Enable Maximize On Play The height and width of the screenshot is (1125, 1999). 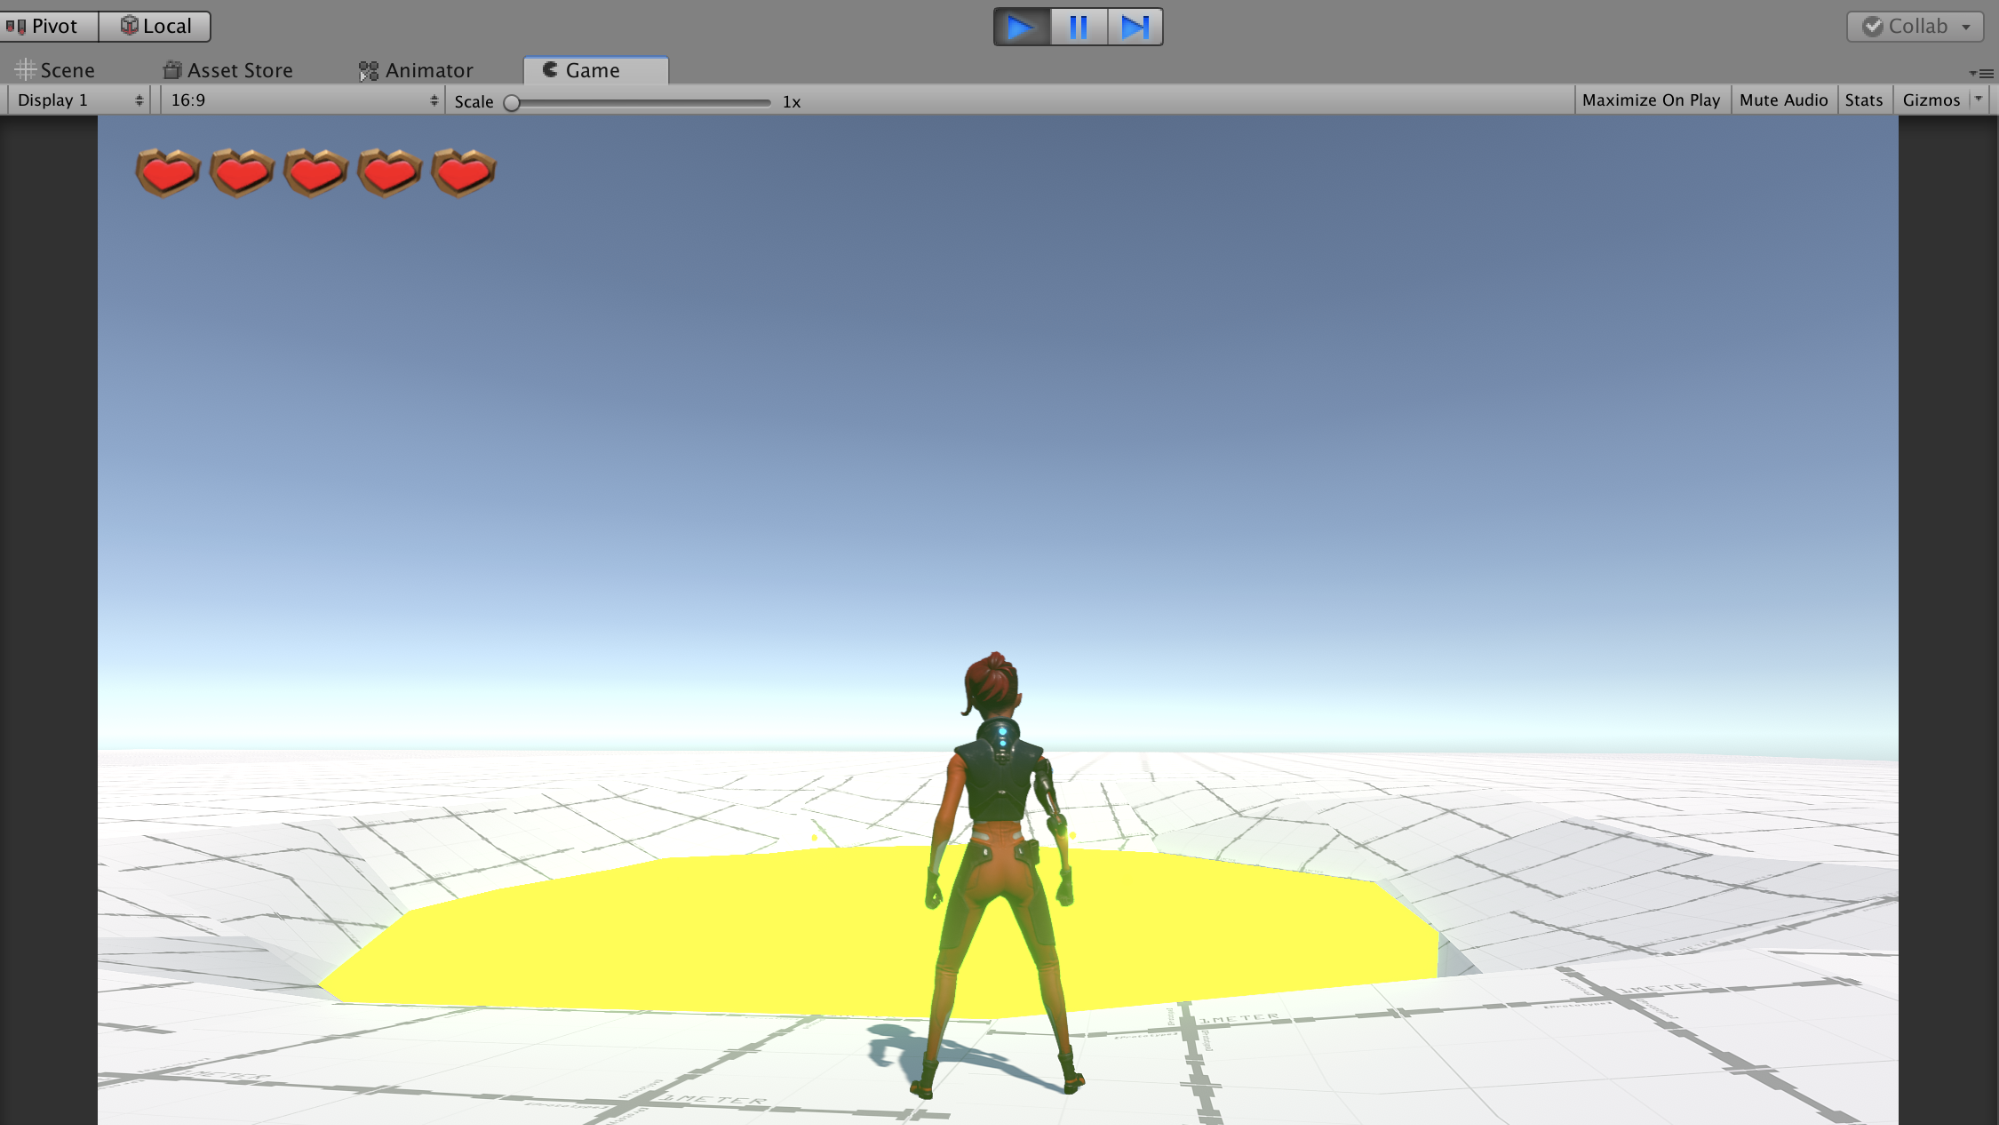[1651, 100]
